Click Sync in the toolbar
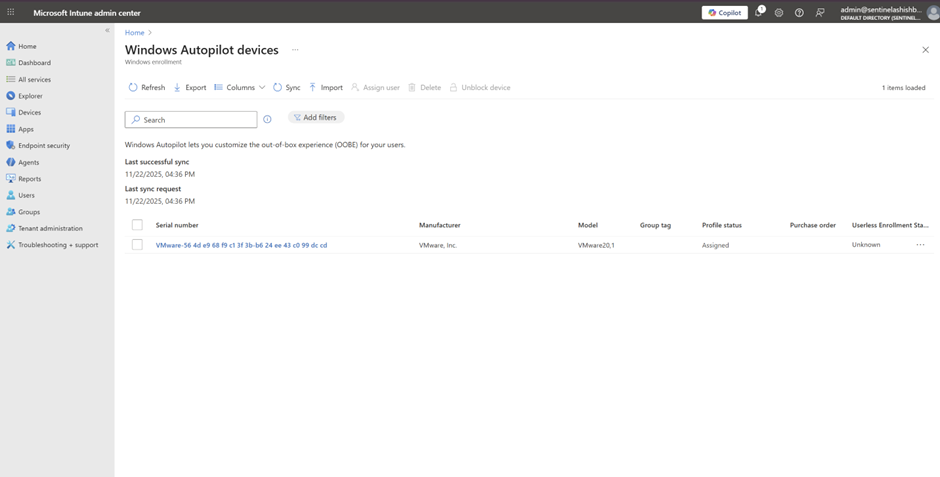Image resolution: width=940 pixels, height=477 pixels. (286, 88)
